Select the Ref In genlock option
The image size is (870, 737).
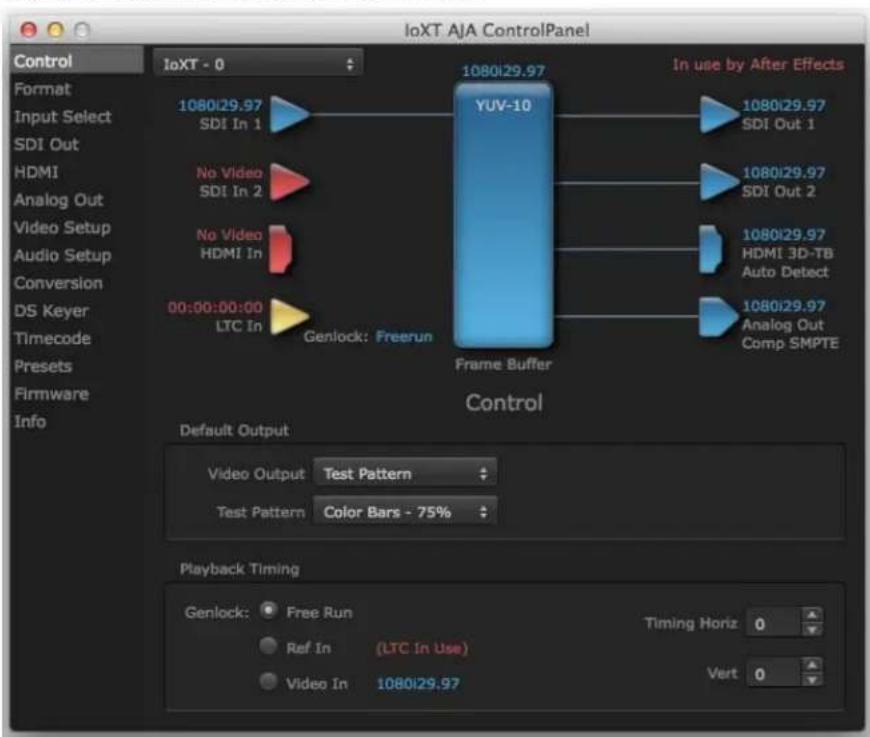269,645
